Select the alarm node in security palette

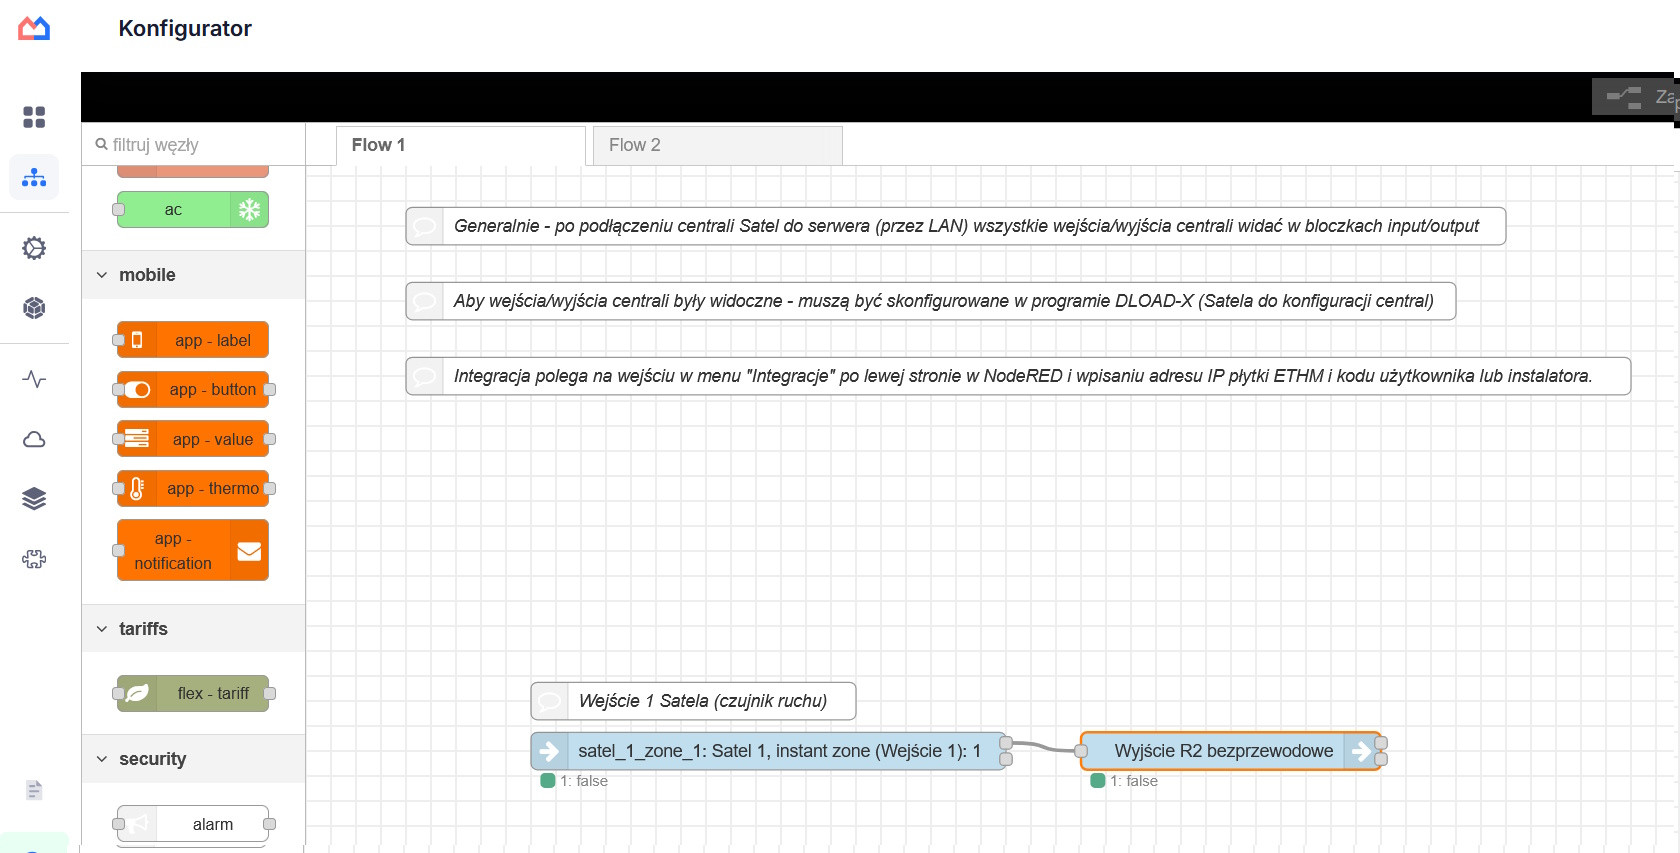click(193, 824)
